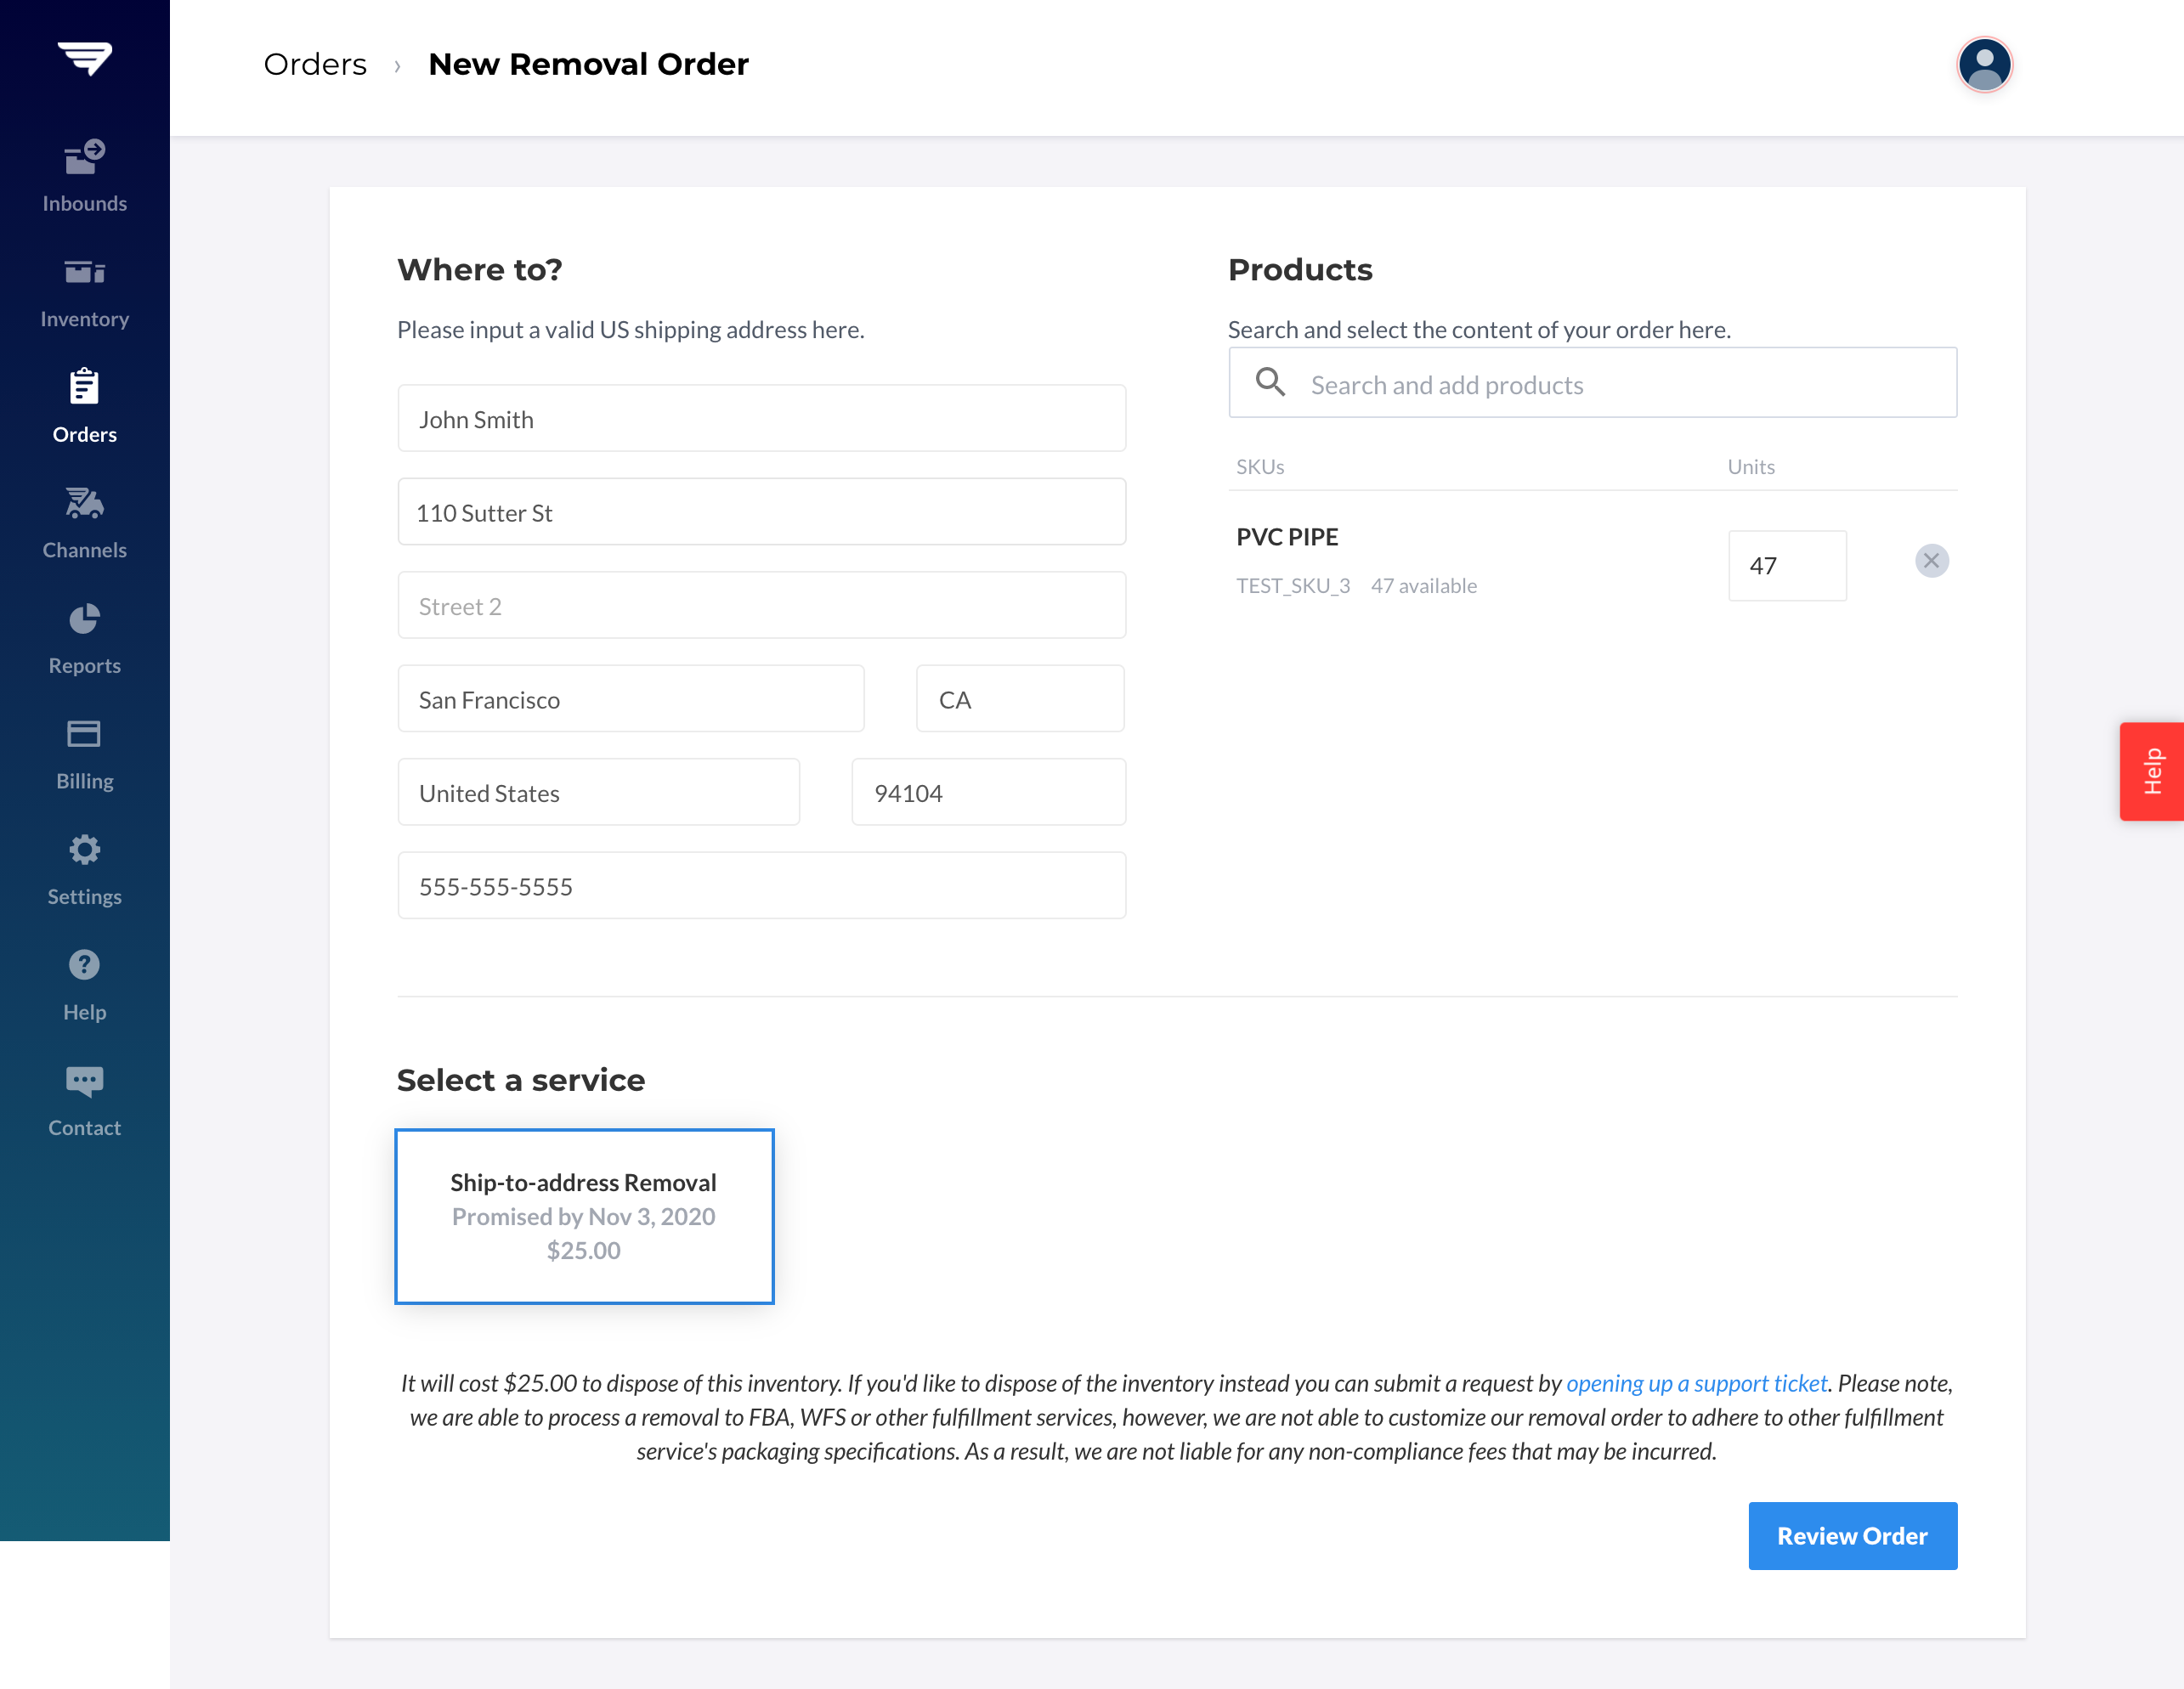The image size is (2184, 1689).
Task: Open the Help question mark icon
Action: [84, 965]
